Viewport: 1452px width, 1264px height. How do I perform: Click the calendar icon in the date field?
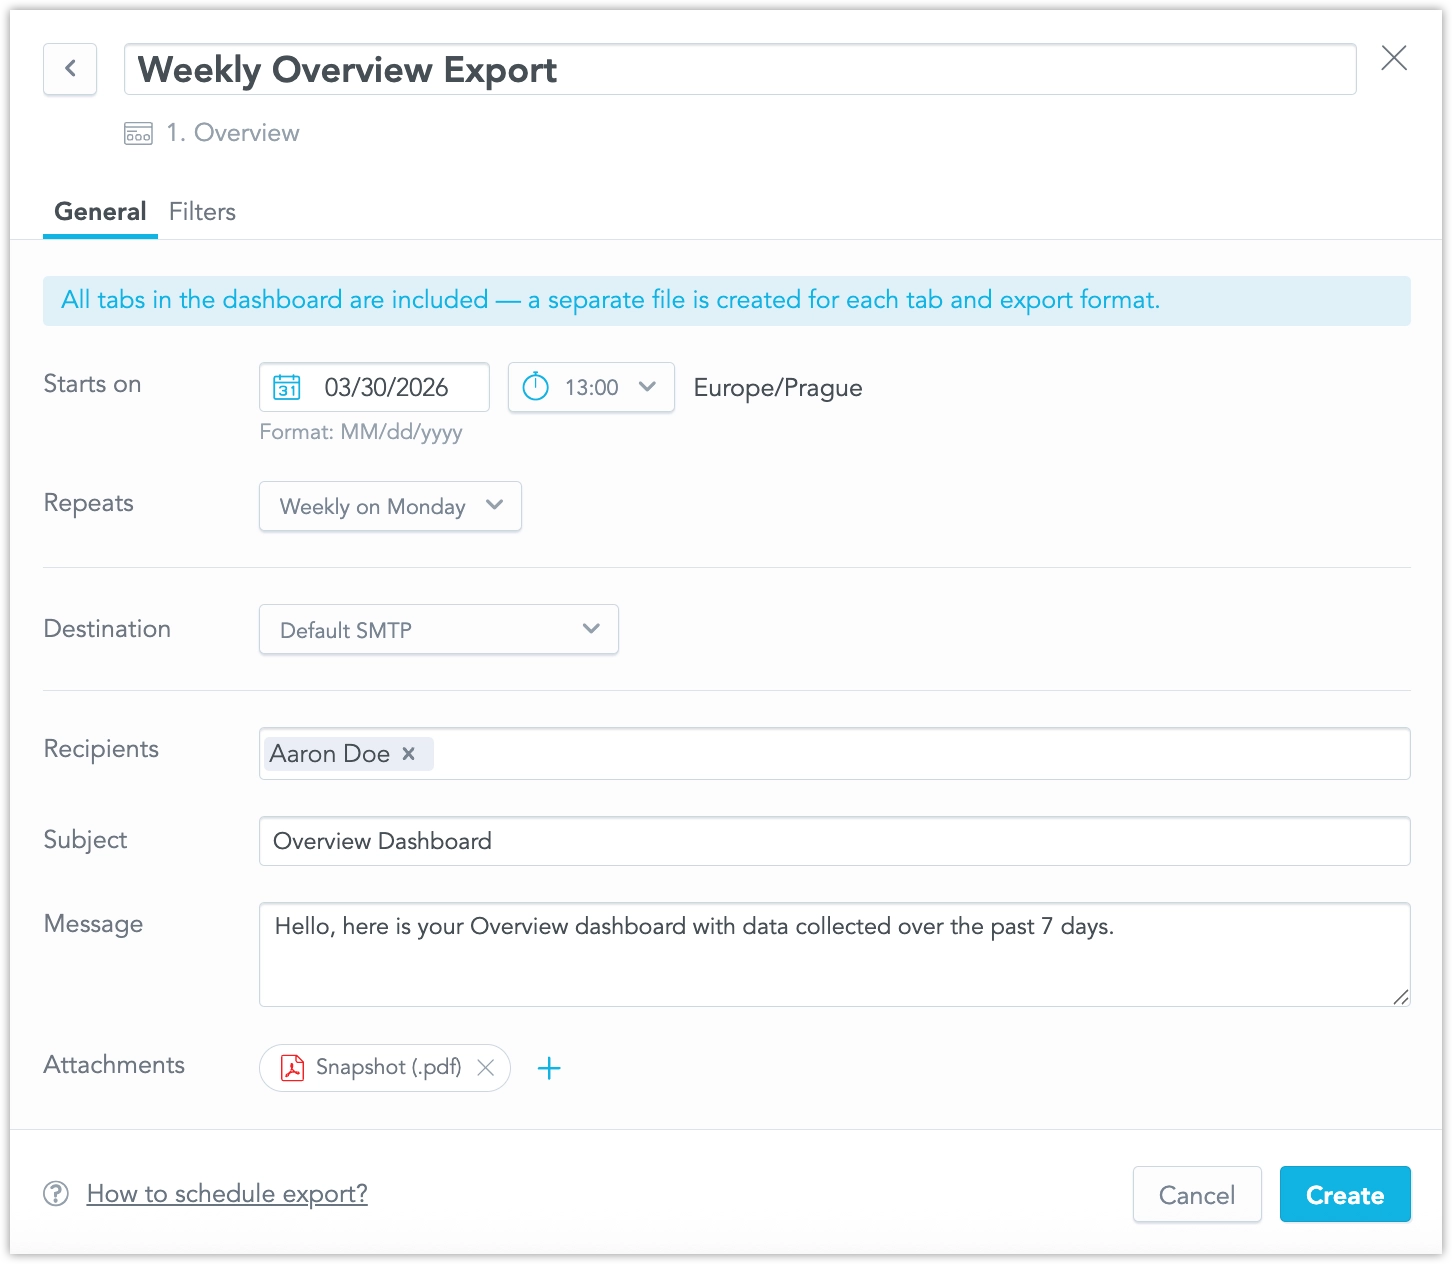[x=287, y=387]
